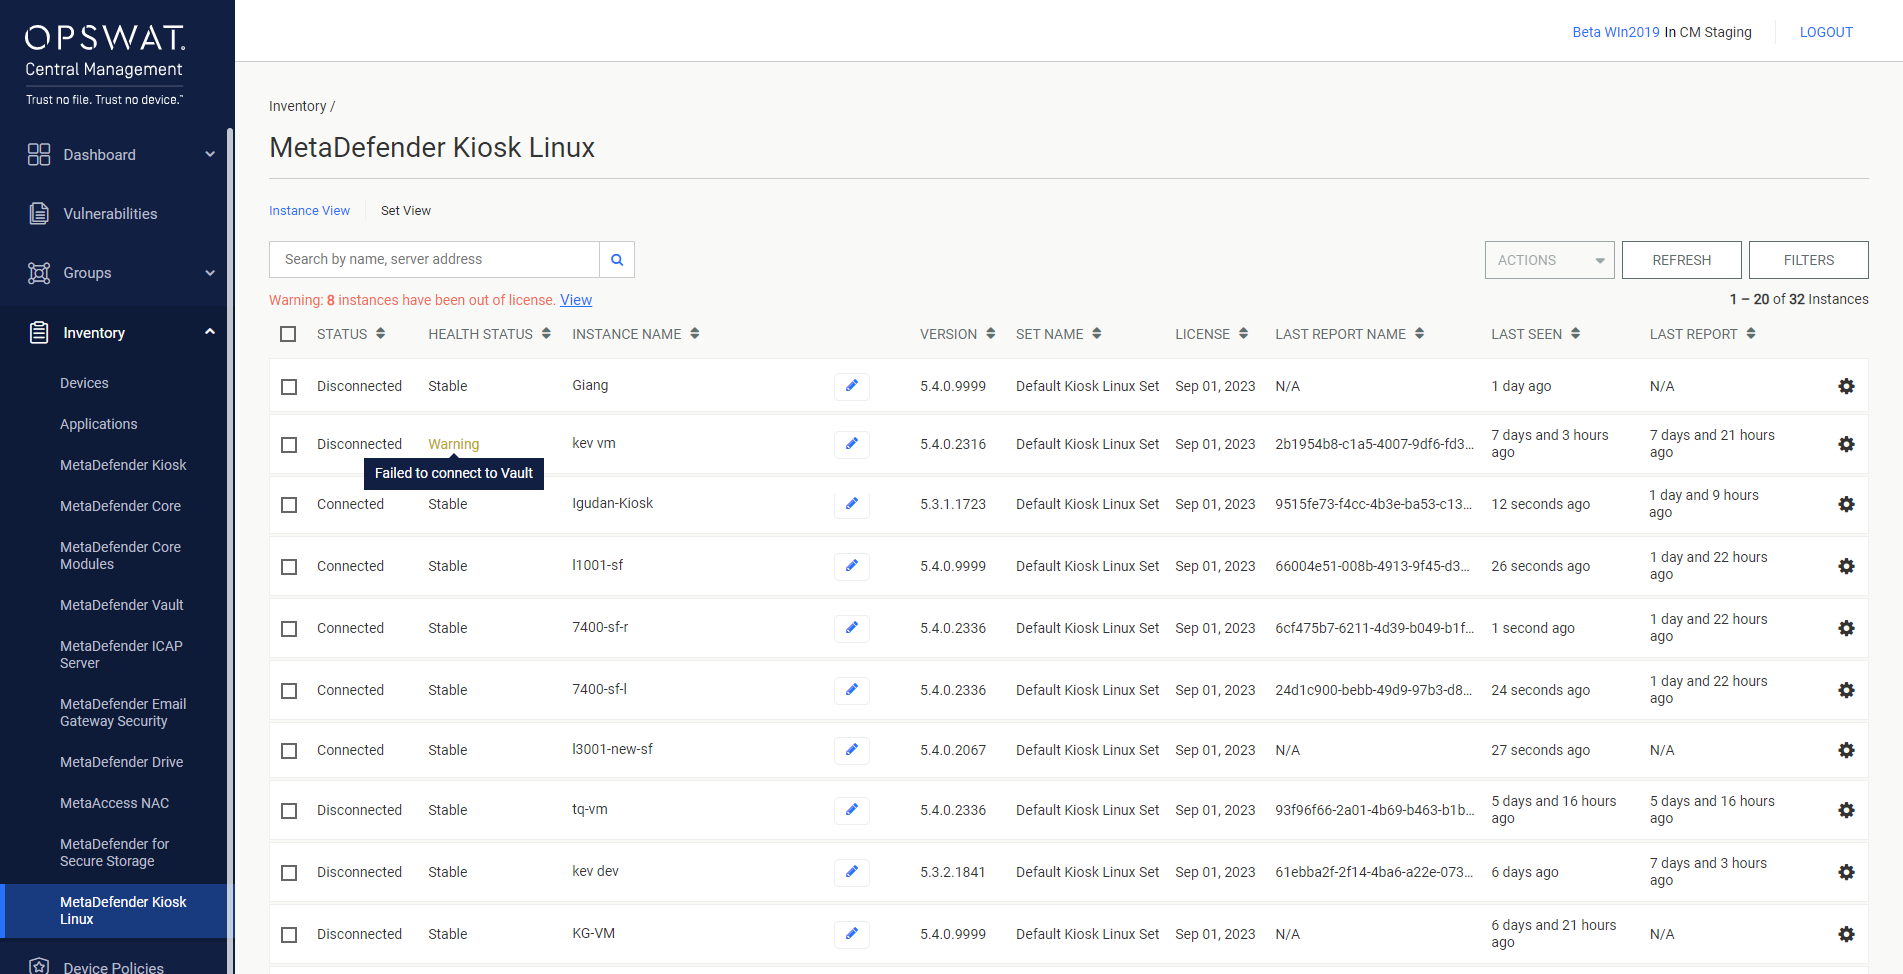Edit the l3001-new-sf instance name
1903x974 pixels.
coord(852,750)
